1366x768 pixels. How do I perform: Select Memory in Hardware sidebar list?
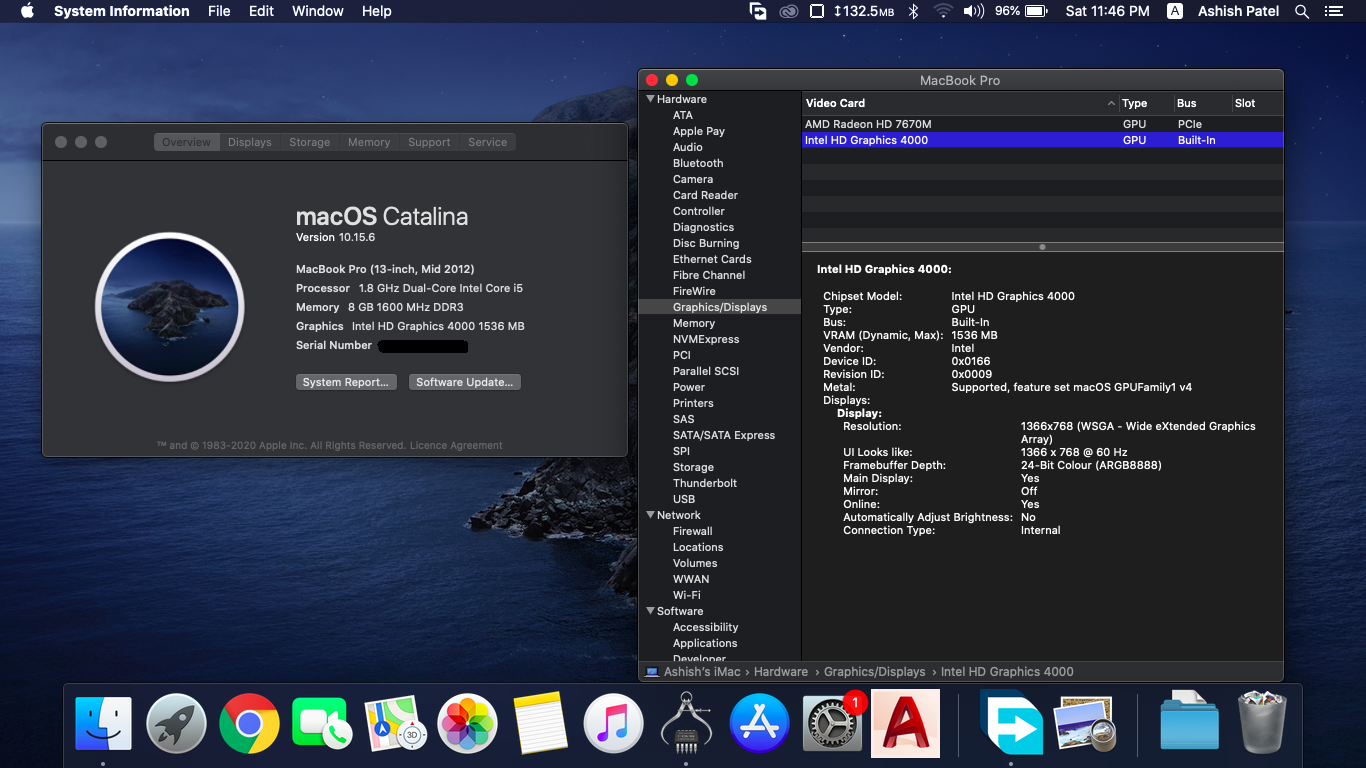coord(694,323)
